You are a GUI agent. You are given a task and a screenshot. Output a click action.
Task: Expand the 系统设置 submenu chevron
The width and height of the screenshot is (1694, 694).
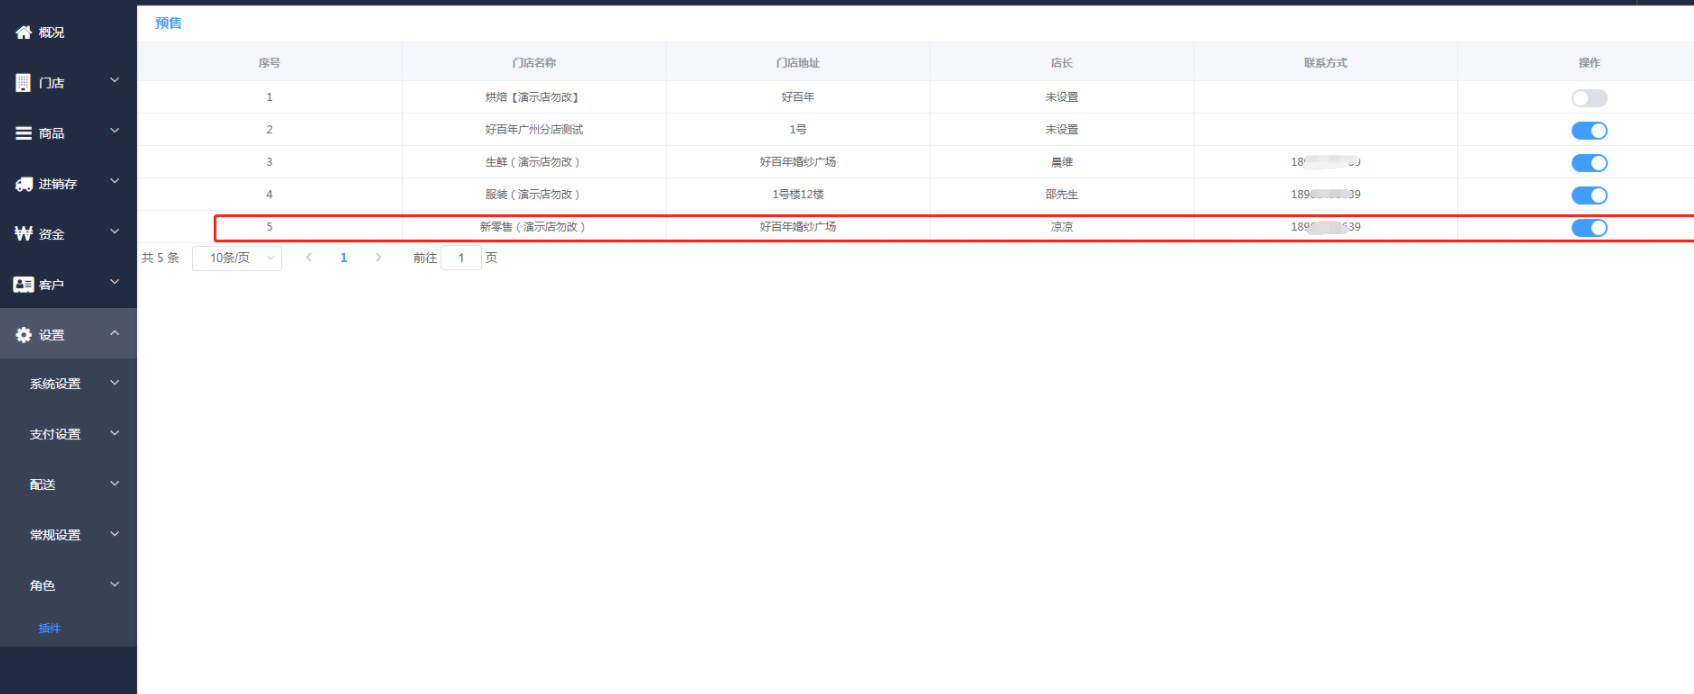click(x=115, y=383)
